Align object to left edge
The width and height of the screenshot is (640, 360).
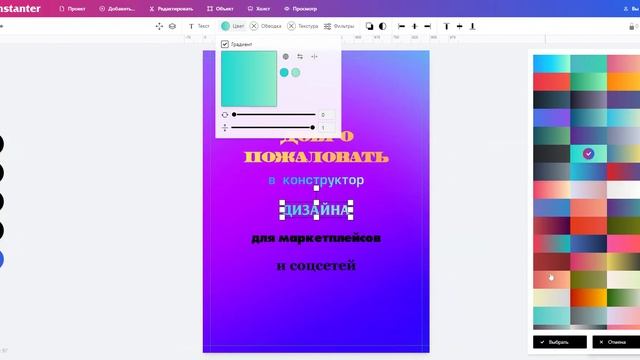pyautogui.click(x=402, y=26)
